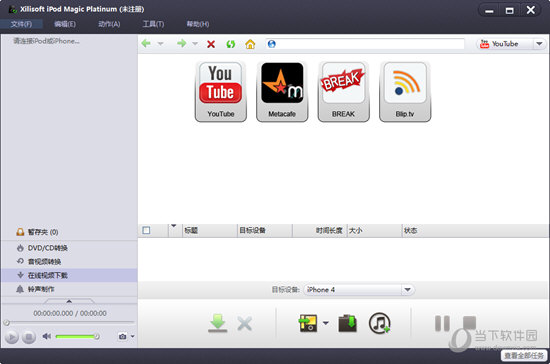Open the YouTube site tile

221,92
